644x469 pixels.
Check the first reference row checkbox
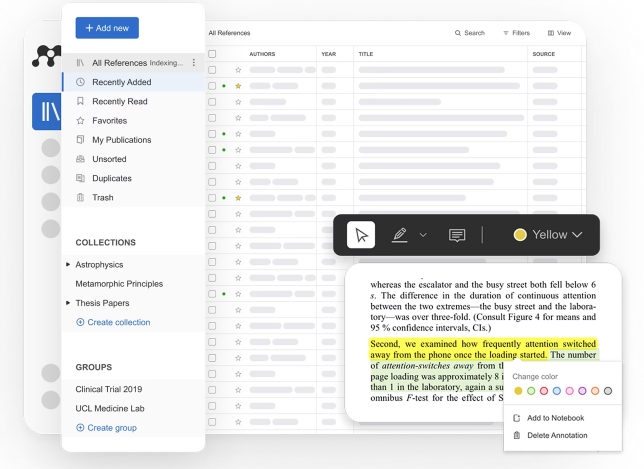[x=212, y=70]
